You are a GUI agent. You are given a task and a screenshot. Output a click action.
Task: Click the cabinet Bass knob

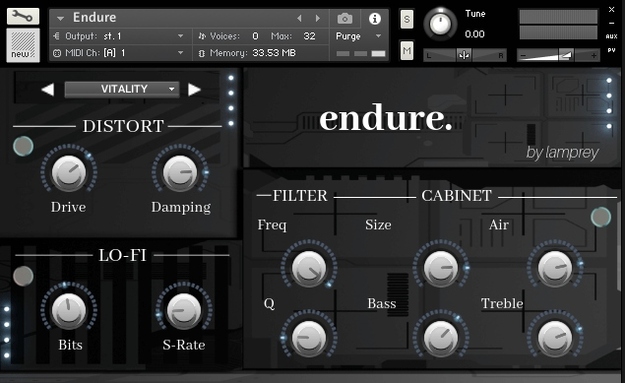click(440, 338)
